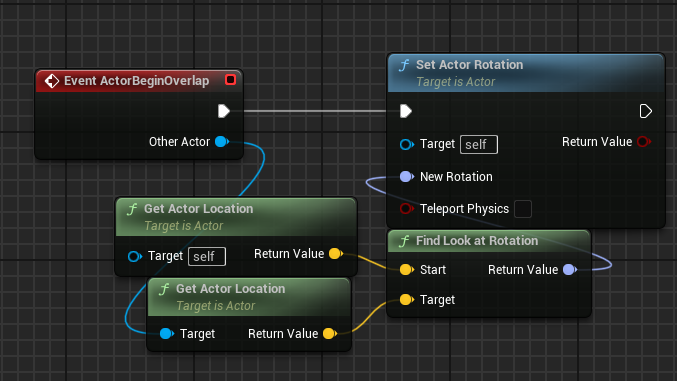This screenshot has width=677, height=381.
Task: Click the self field on Set Actor Rotation Target
Action: click(479, 144)
